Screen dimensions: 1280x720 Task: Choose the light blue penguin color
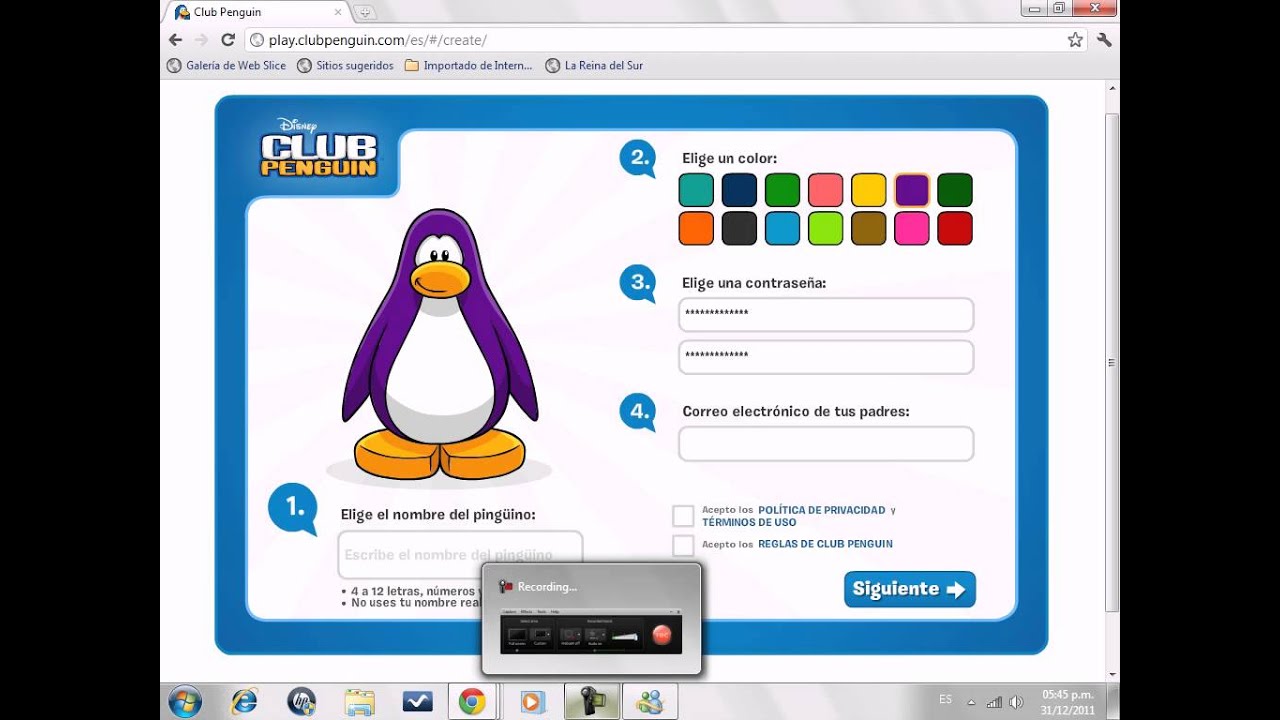pos(782,228)
